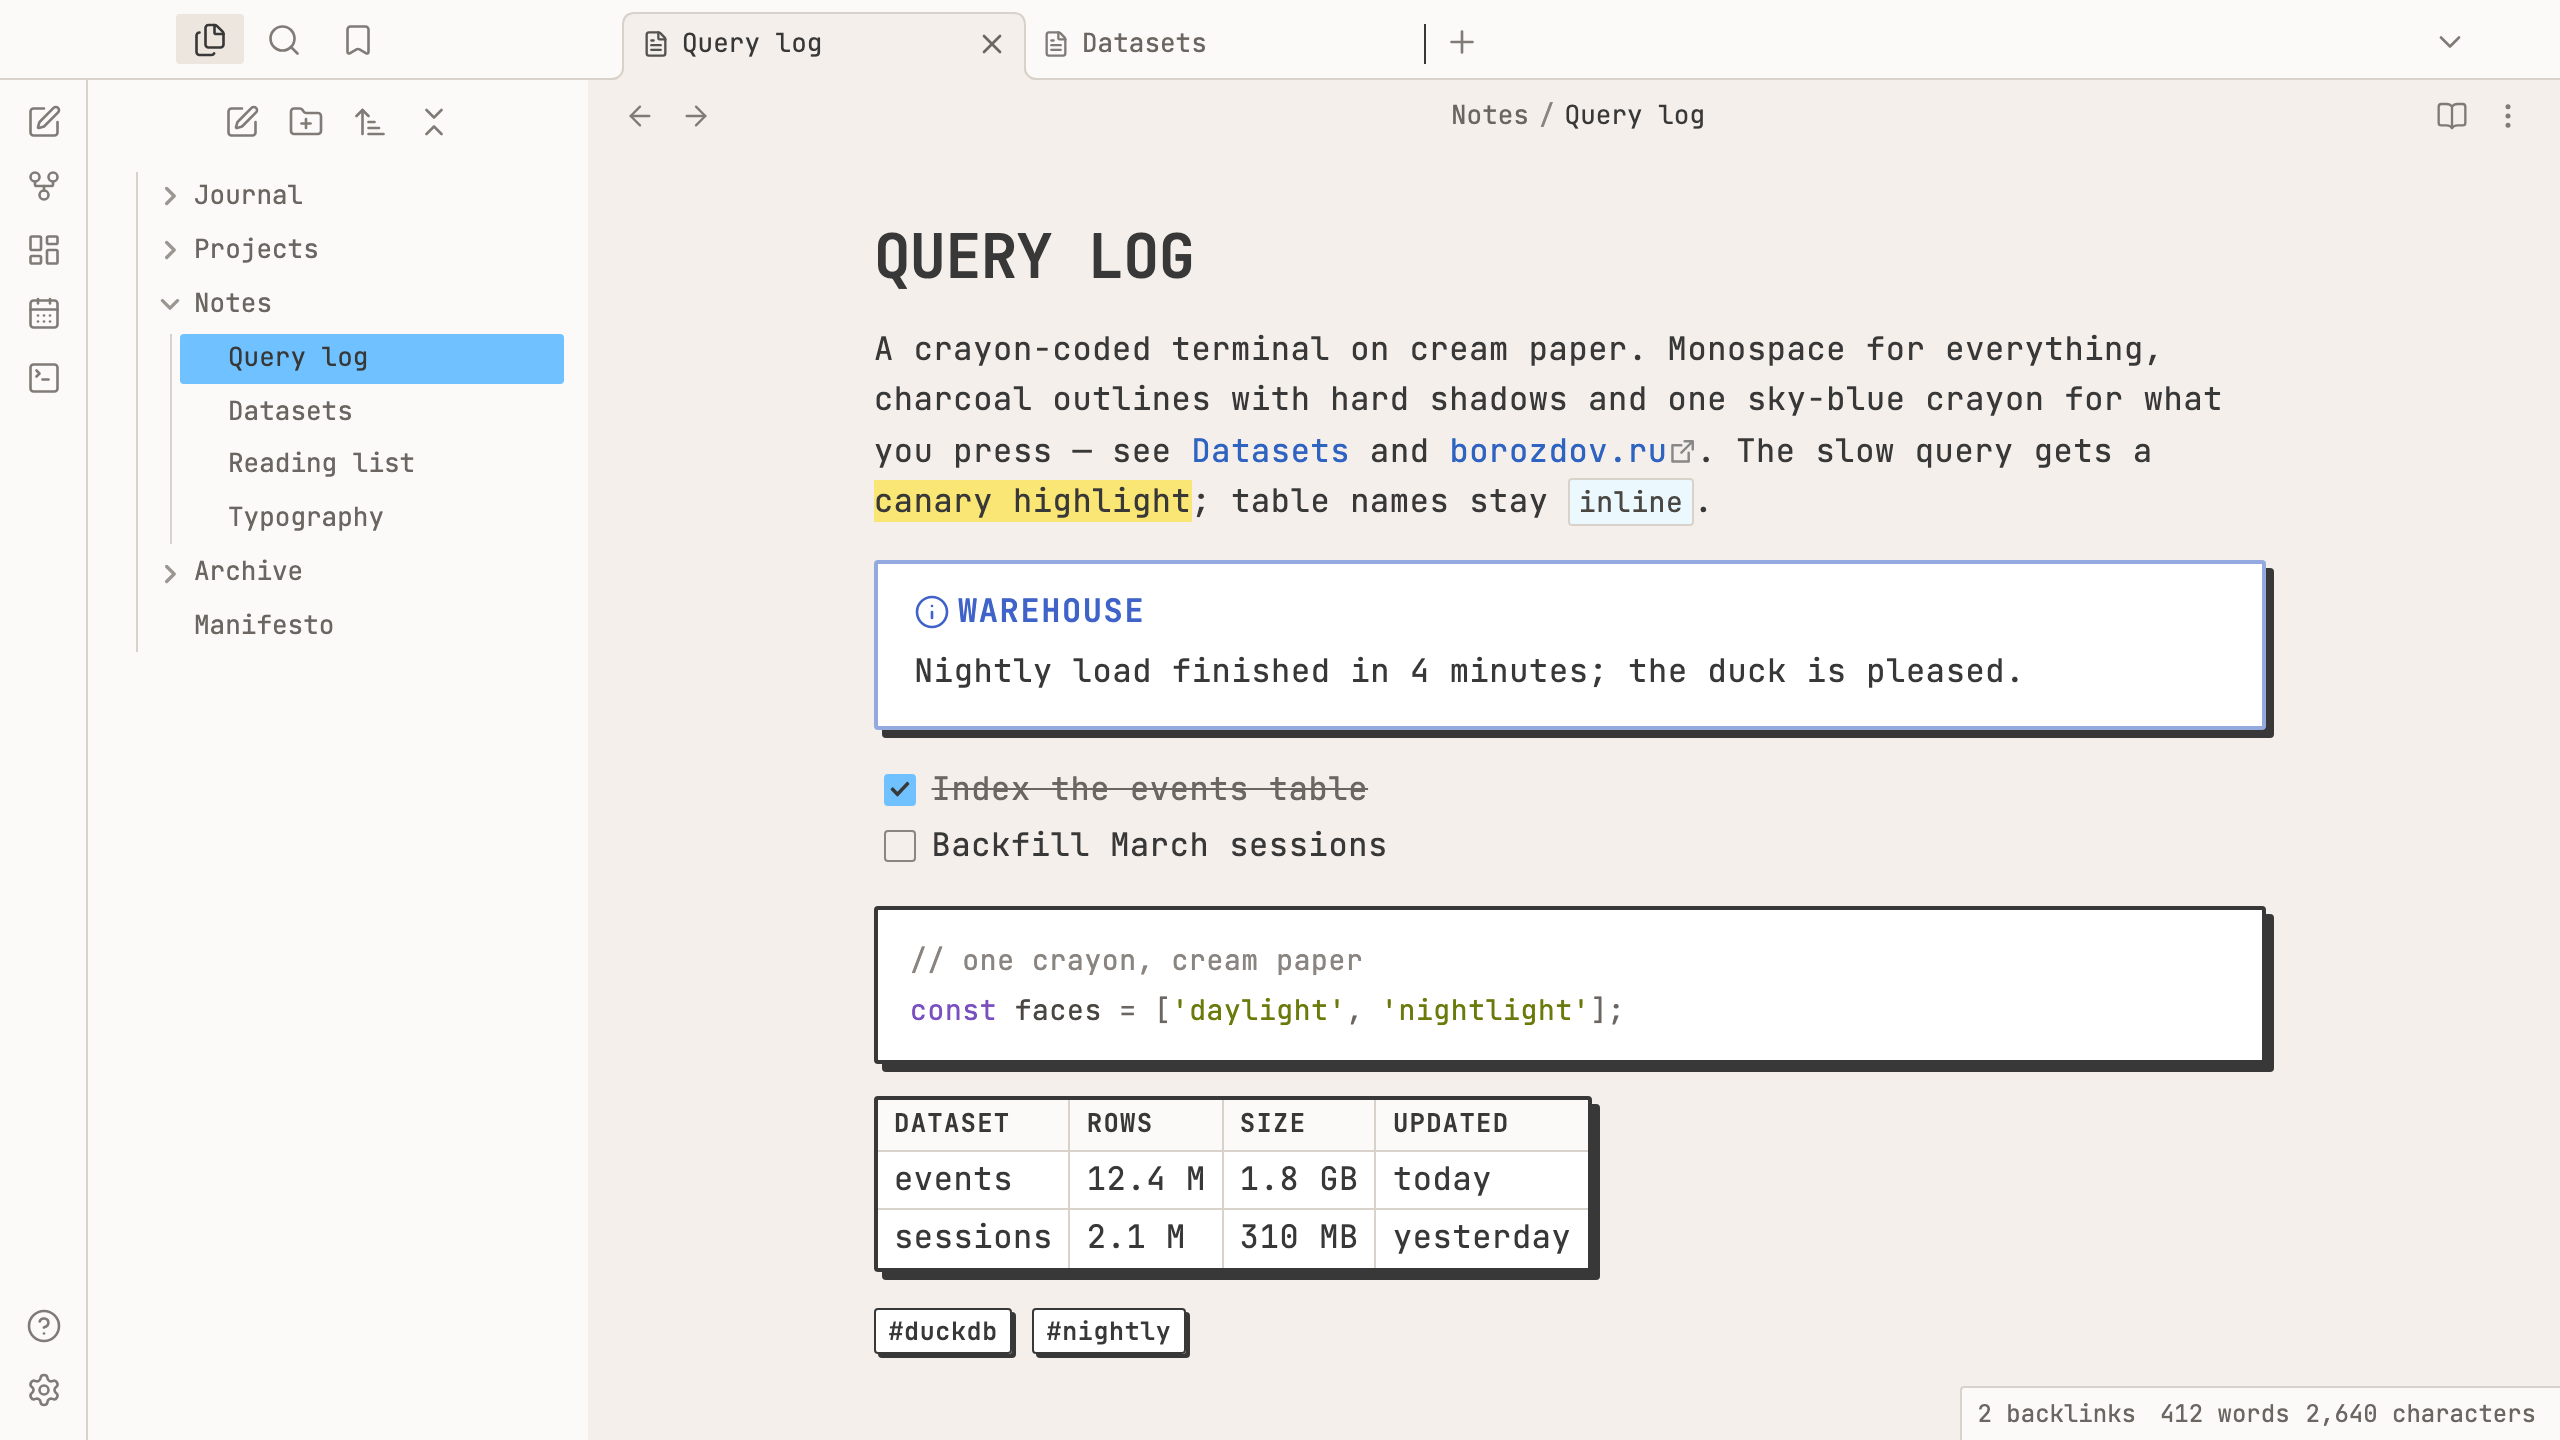Uncheck Index the events table task
The height and width of the screenshot is (1440, 2560).
(x=900, y=790)
